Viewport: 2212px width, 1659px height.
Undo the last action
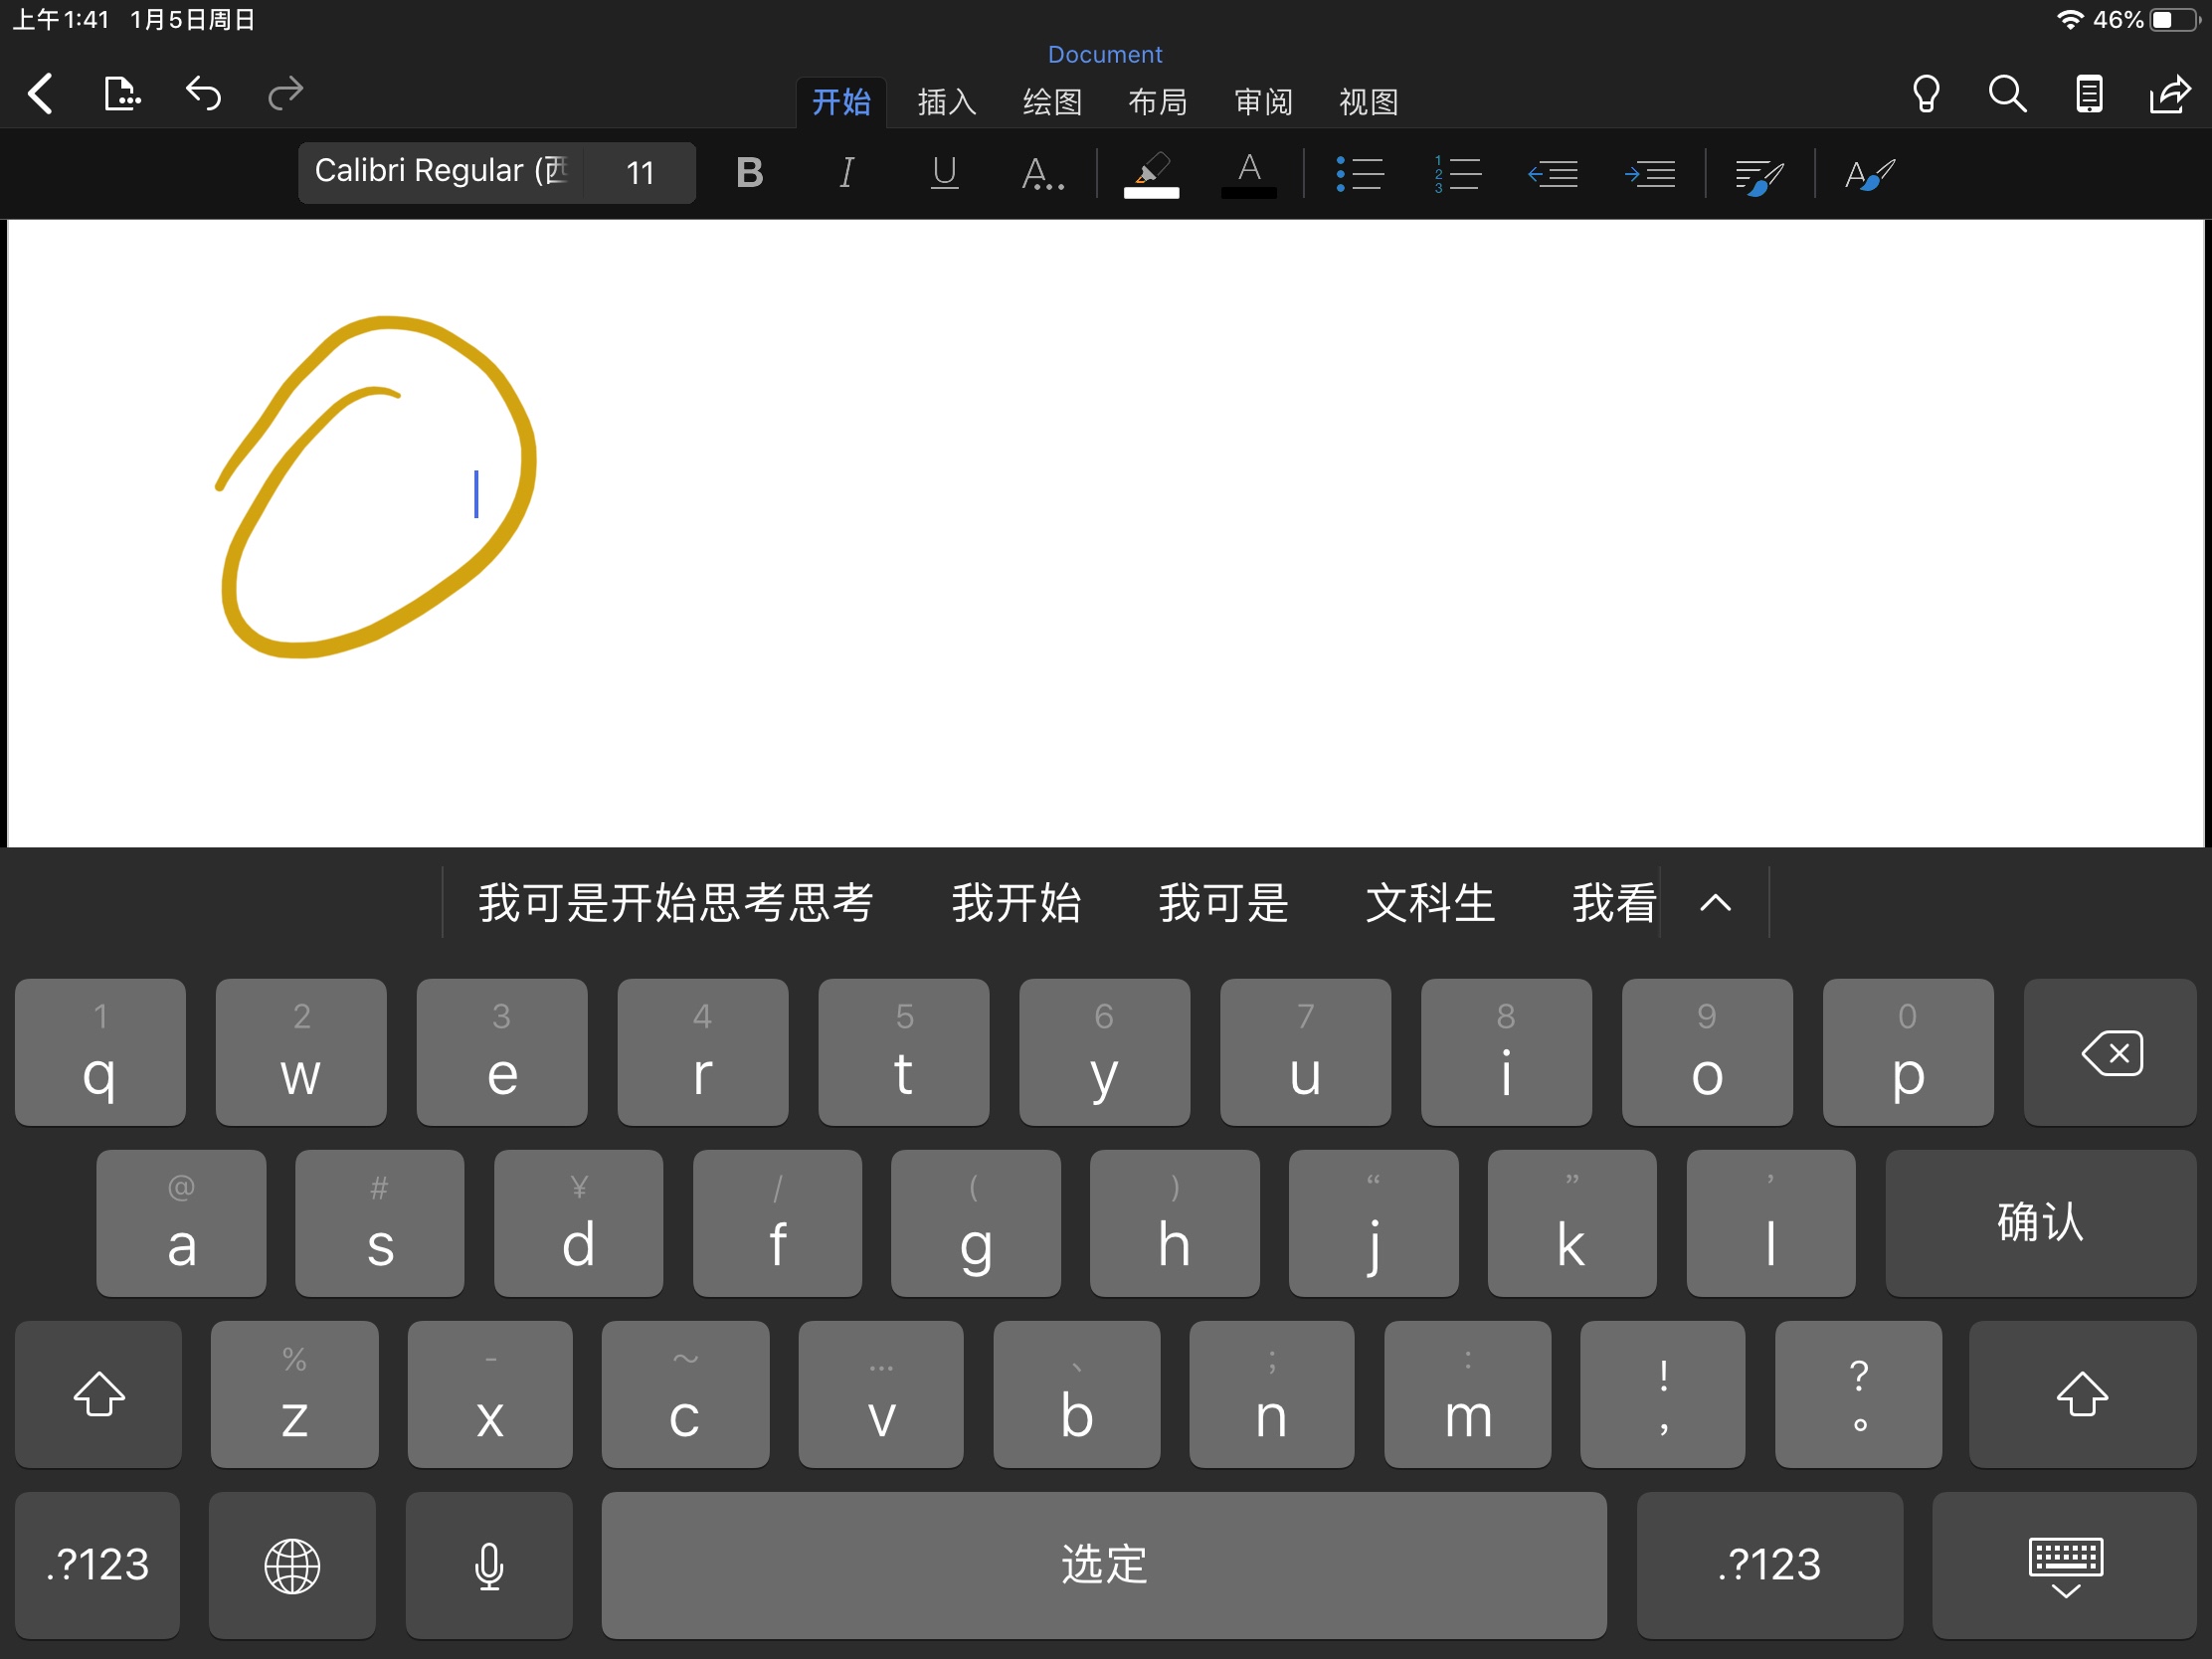[203, 94]
